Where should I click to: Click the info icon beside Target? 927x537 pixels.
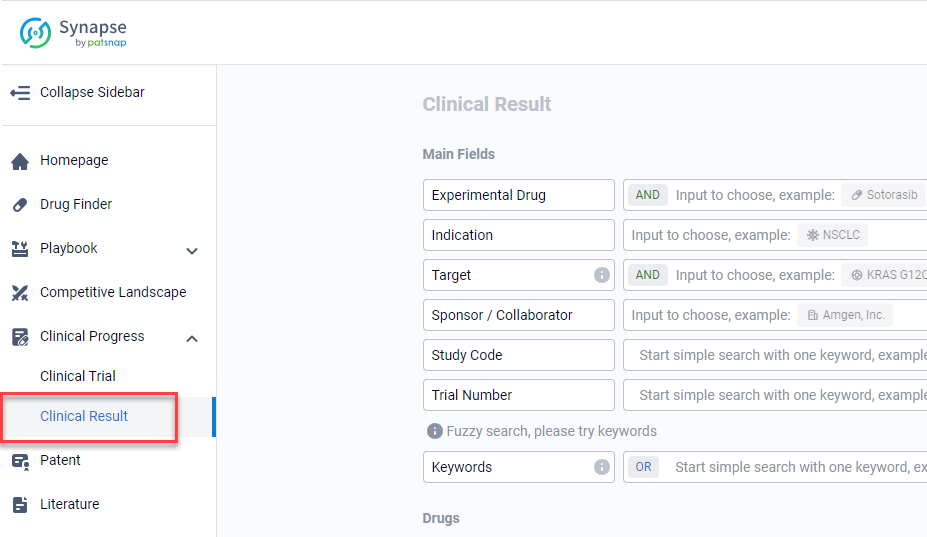click(x=601, y=275)
